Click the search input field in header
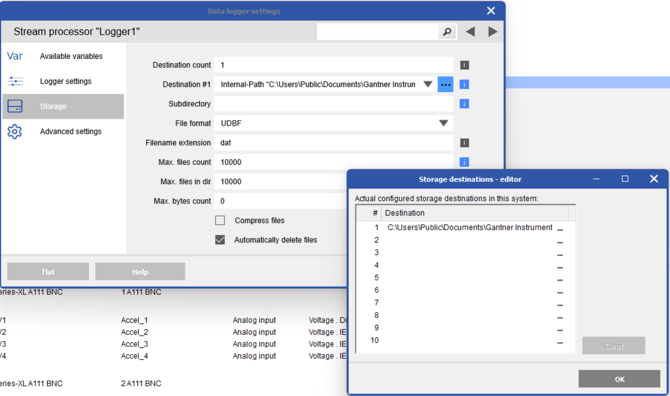Image resolution: width=670 pixels, height=396 pixels. [378, 32]
